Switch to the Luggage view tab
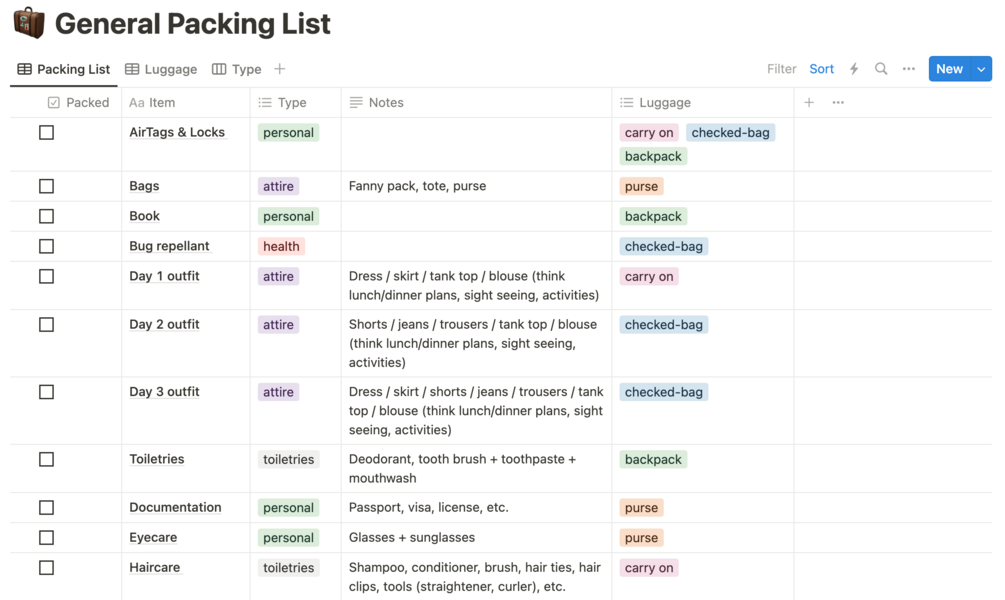Viewport: 1005px width, 600px height. (x=161, y=69)
